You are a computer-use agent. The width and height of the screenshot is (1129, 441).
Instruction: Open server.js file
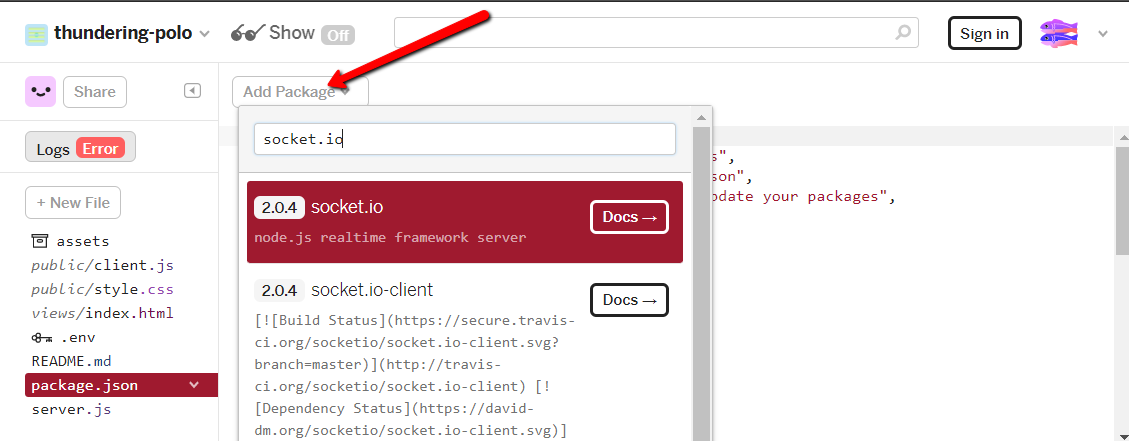71,409
